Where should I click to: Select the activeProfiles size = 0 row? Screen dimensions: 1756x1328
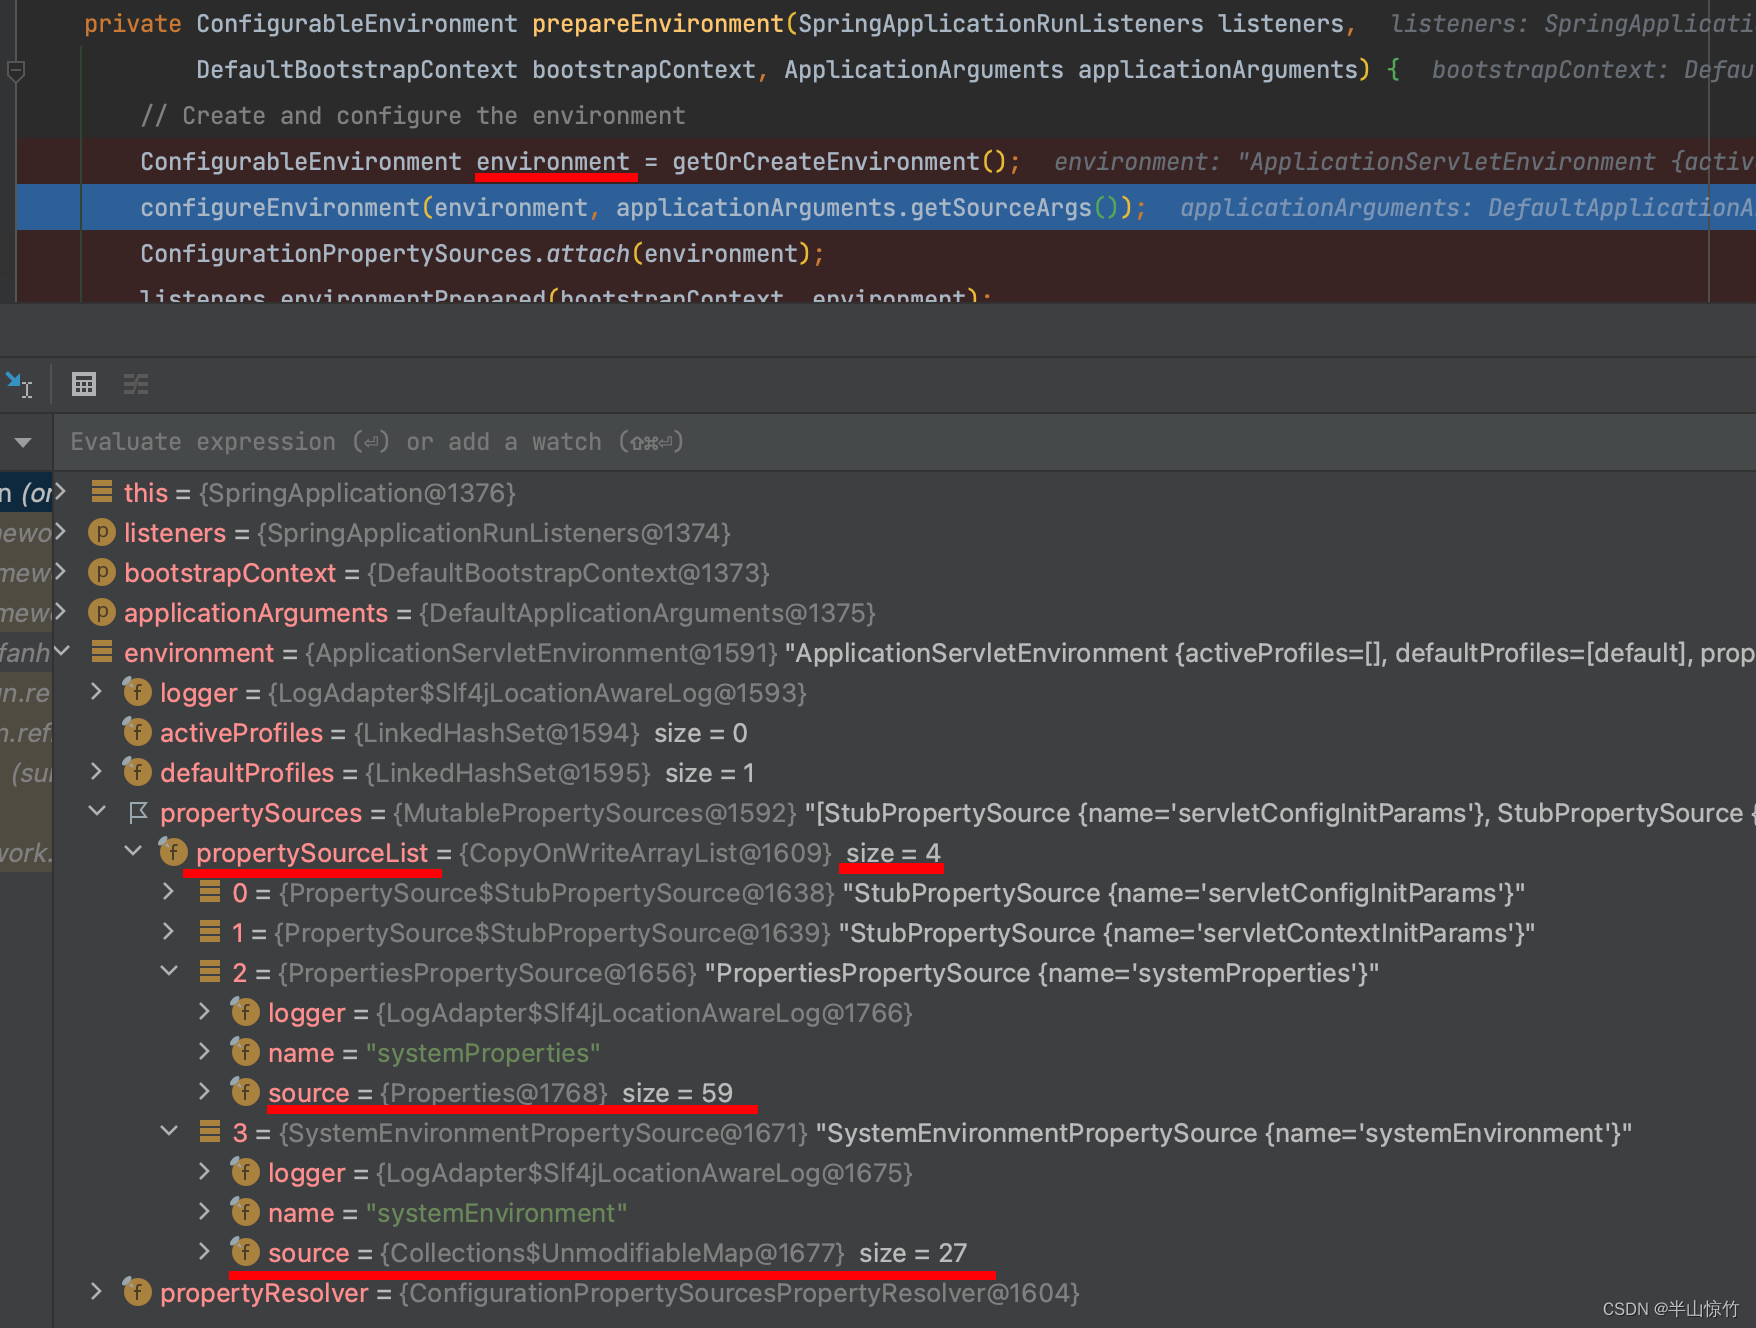[x=905, y=732]
